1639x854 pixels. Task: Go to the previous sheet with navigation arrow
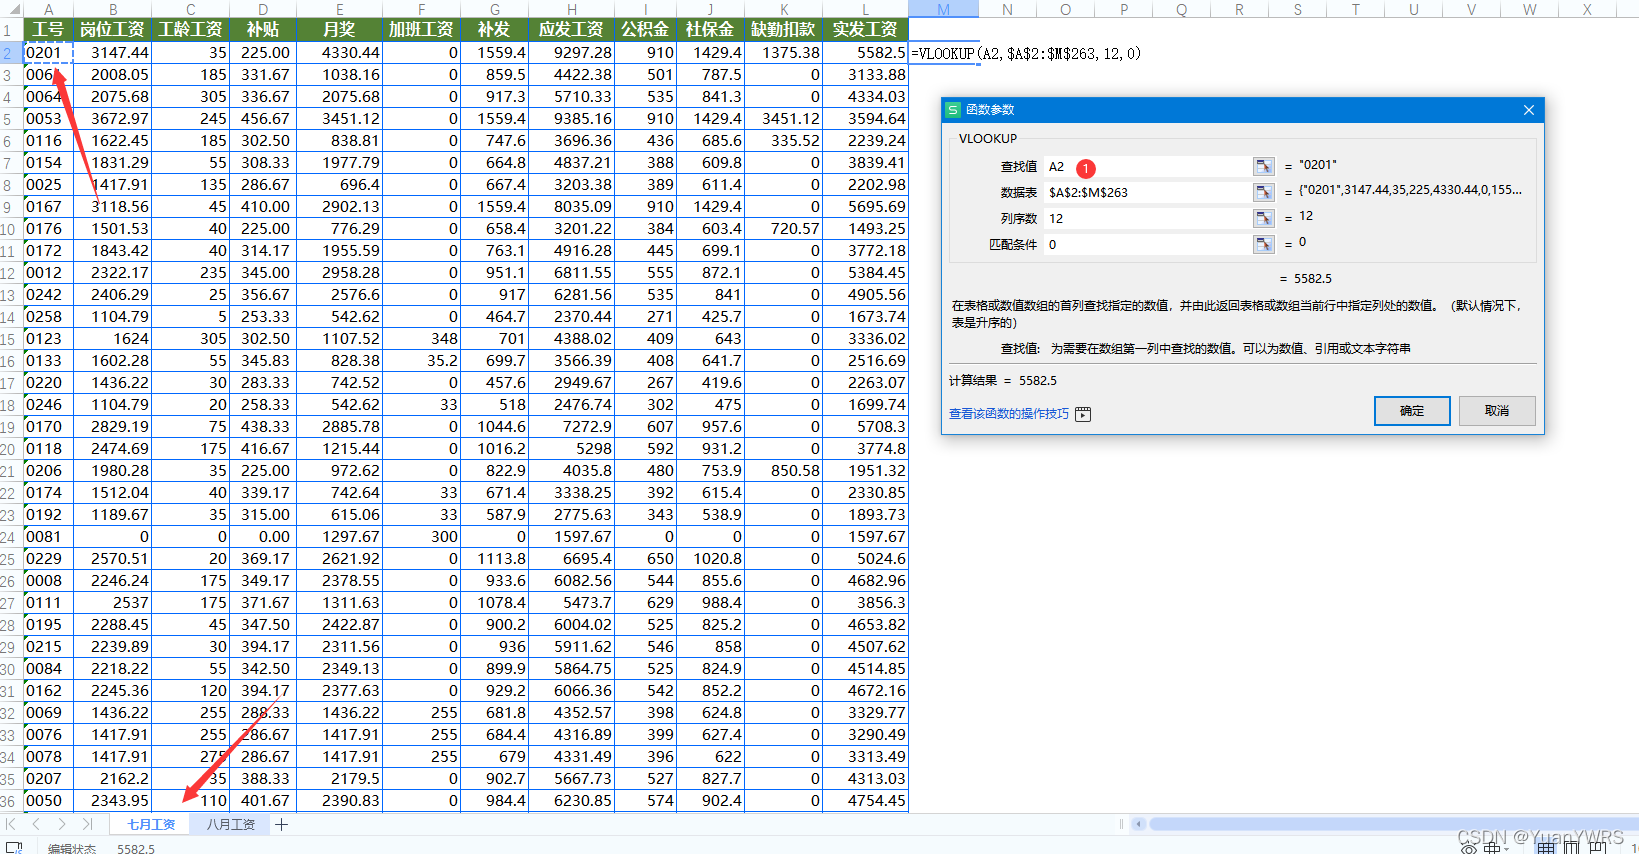[36, 824]
